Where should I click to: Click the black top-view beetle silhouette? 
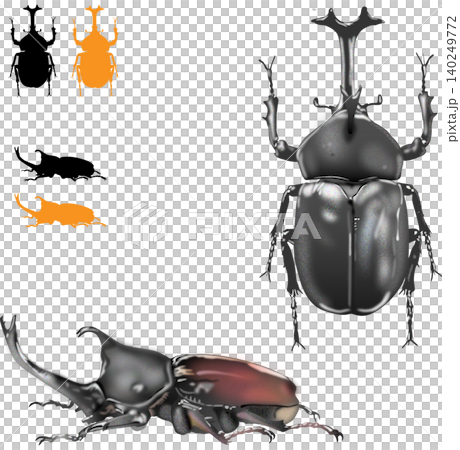[33, 51]
